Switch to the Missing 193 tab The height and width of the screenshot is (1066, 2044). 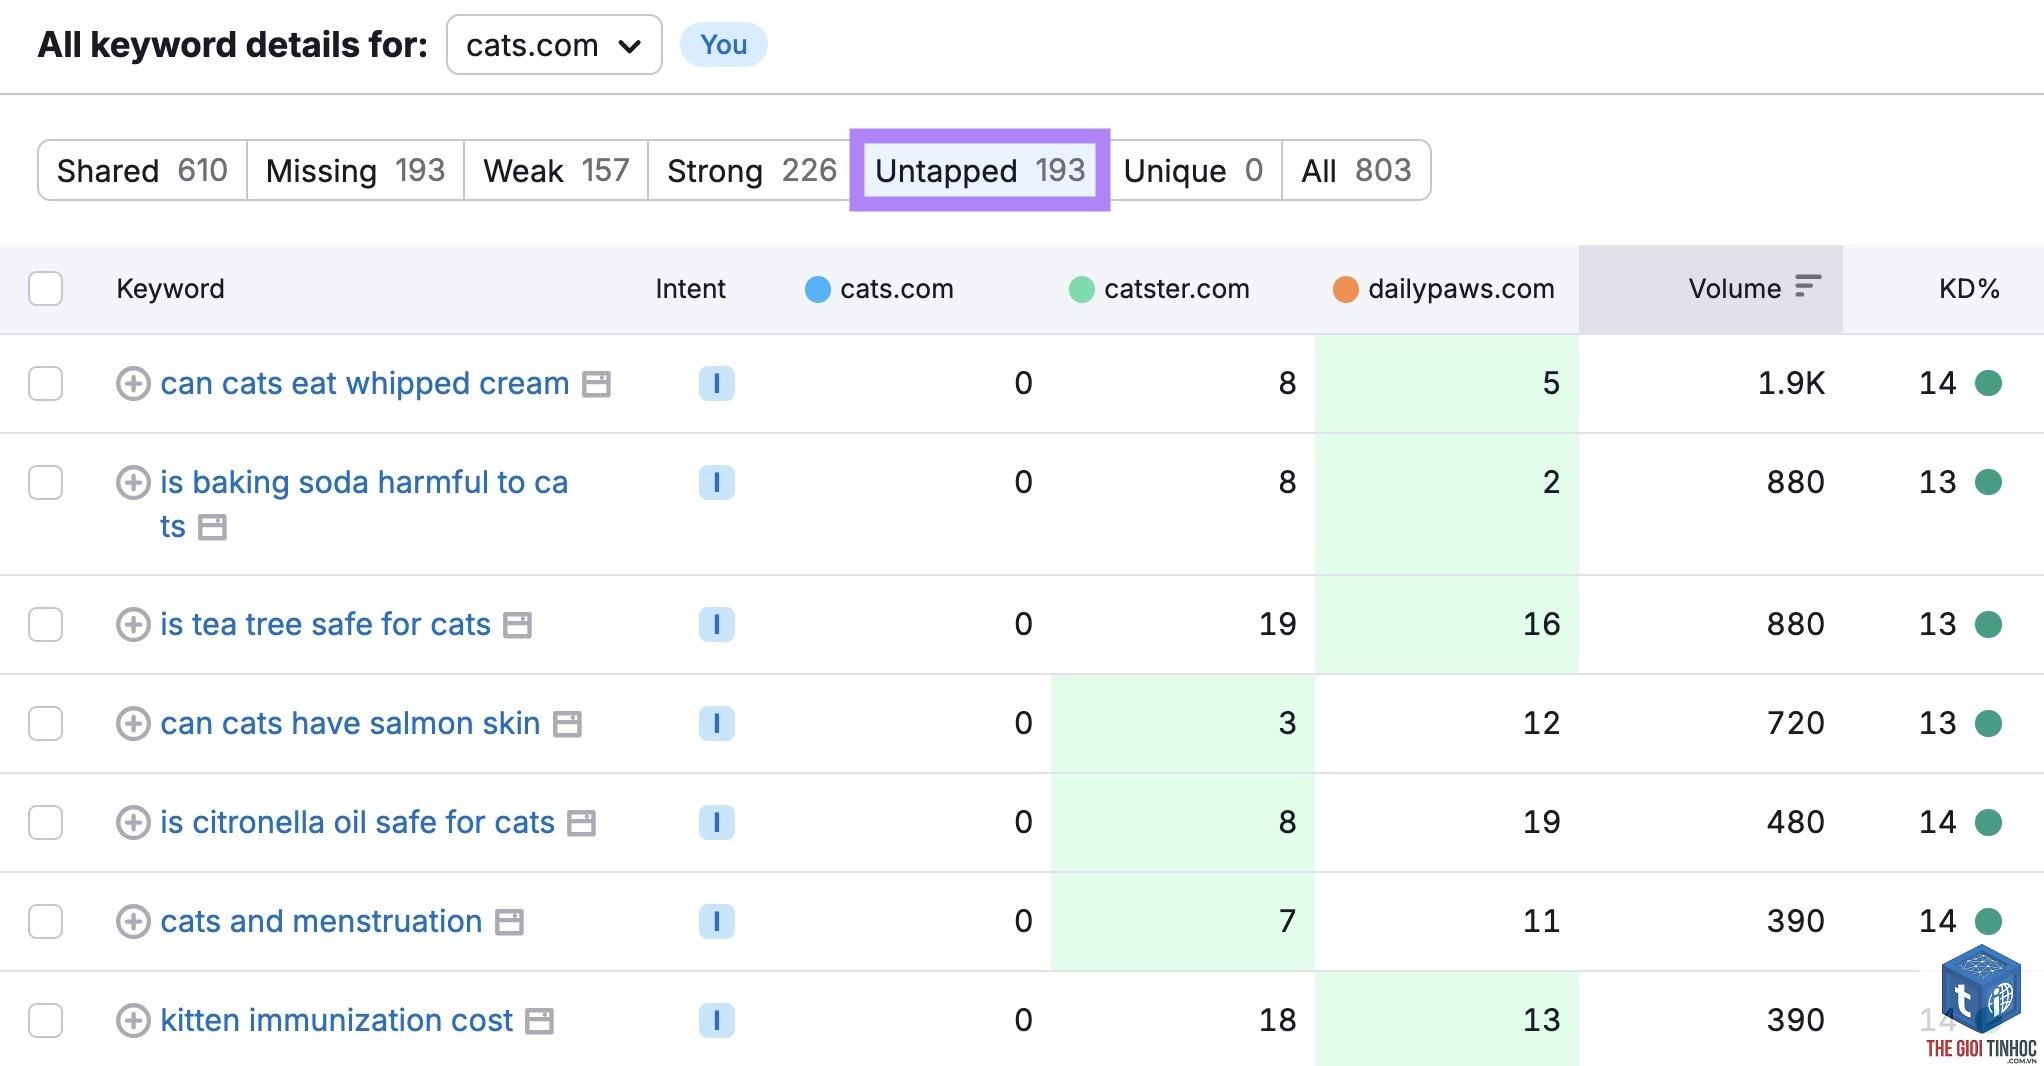[355, 170]
